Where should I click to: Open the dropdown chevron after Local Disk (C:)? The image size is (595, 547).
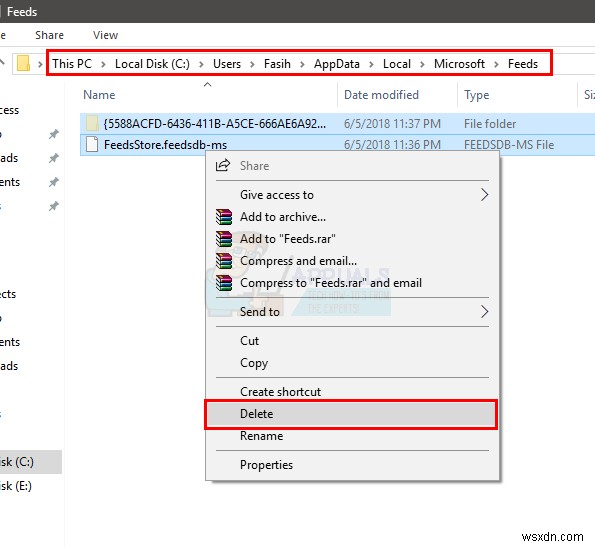click(201, 64)
